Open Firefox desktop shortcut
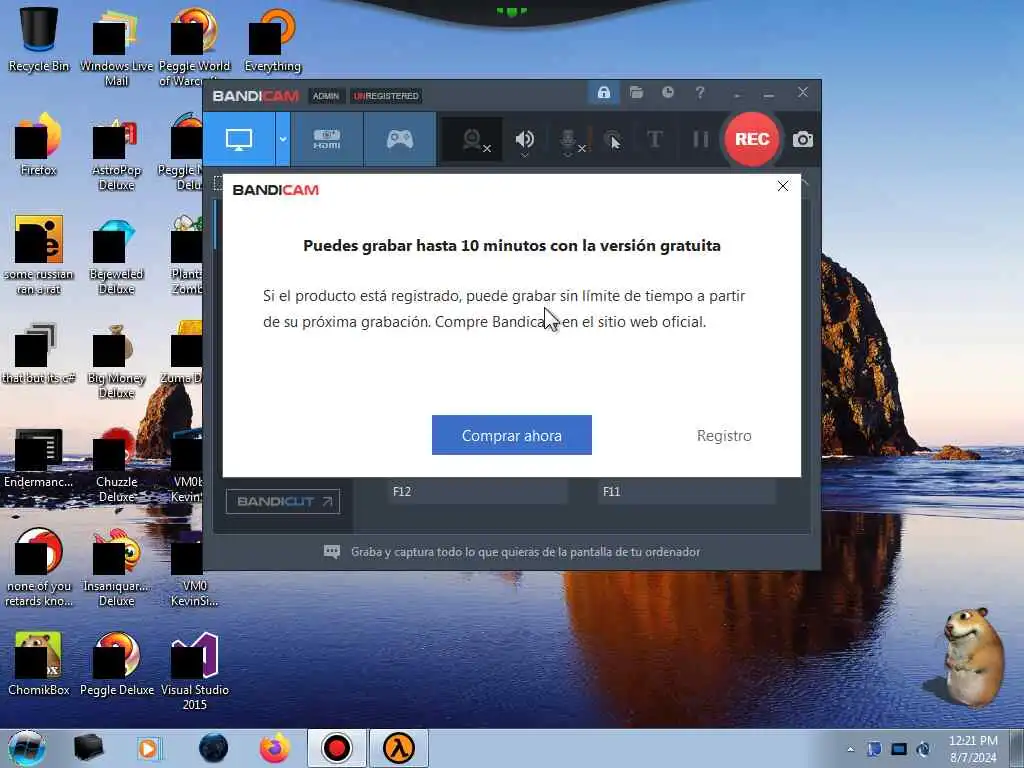 [x=39, y=144]
